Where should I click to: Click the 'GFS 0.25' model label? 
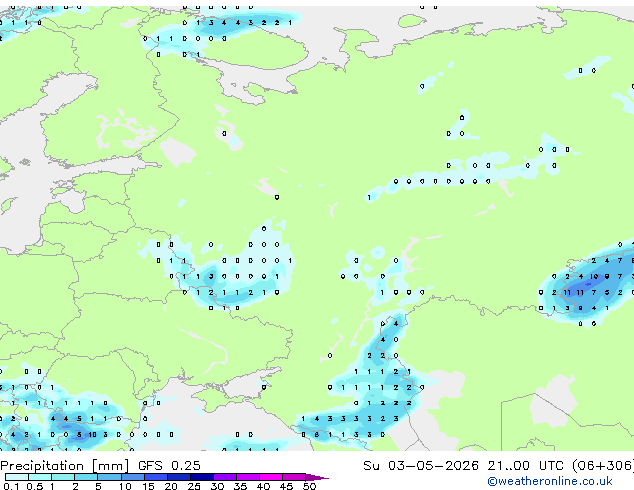(169, 465)
